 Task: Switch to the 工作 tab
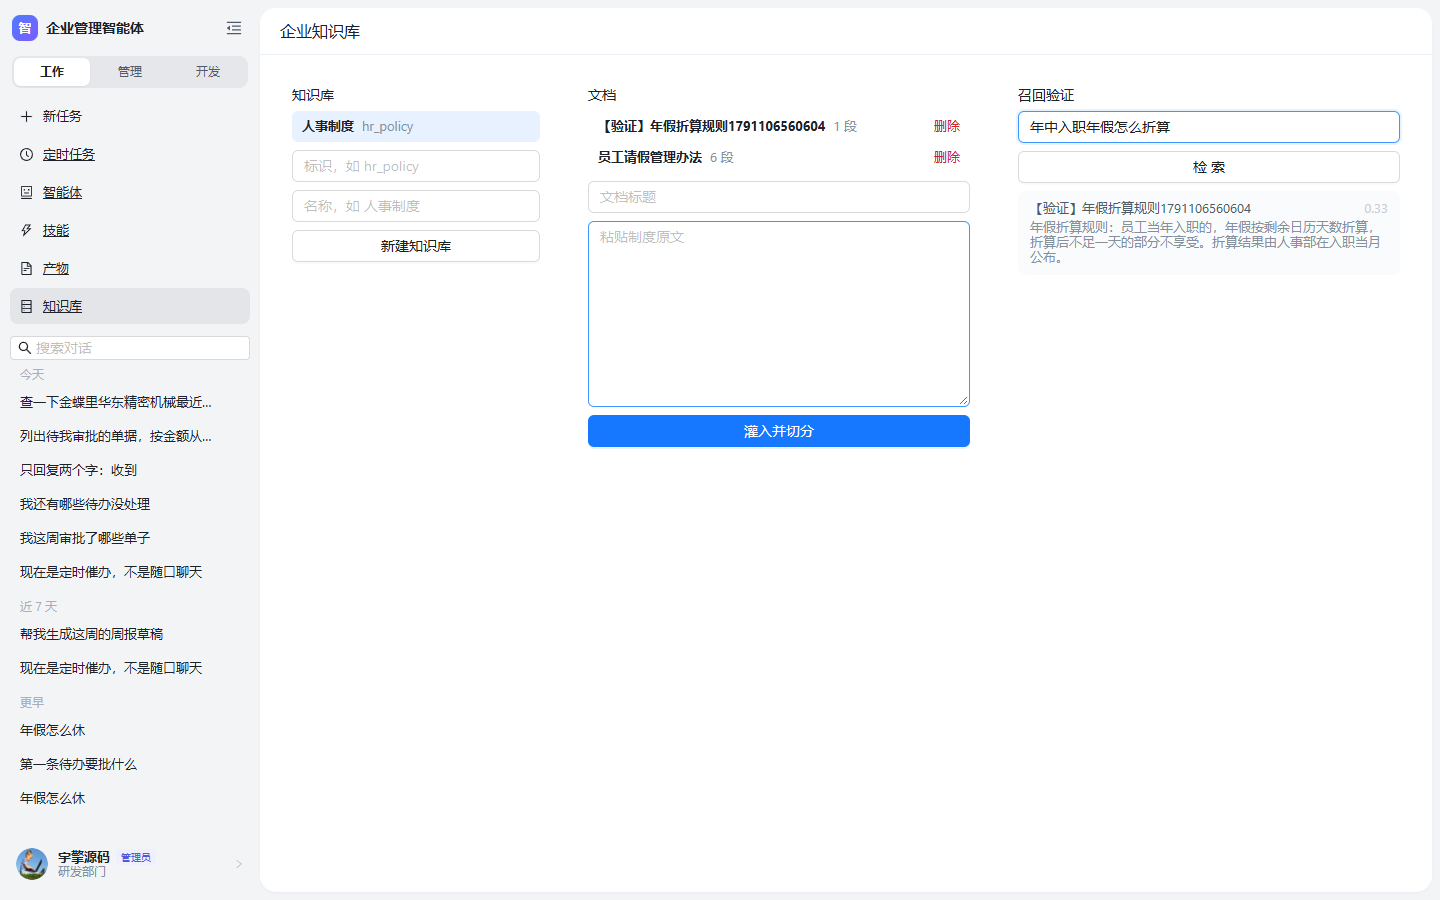pos(52,72)
